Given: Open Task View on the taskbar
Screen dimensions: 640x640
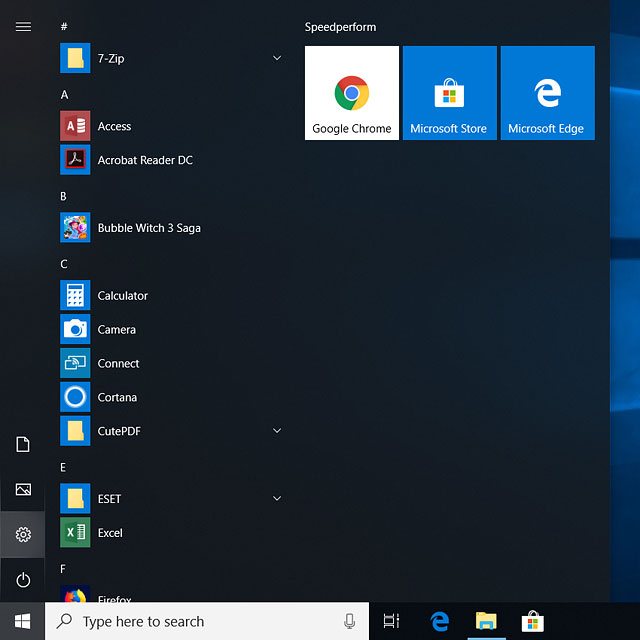Looking at the screenshot, I should point(391,621).
